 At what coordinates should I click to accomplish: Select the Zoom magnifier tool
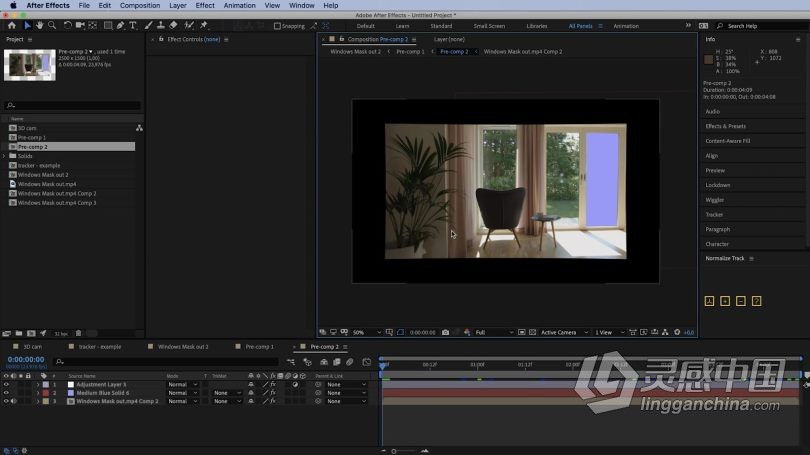pyautogui.click(x=52, y=25)
